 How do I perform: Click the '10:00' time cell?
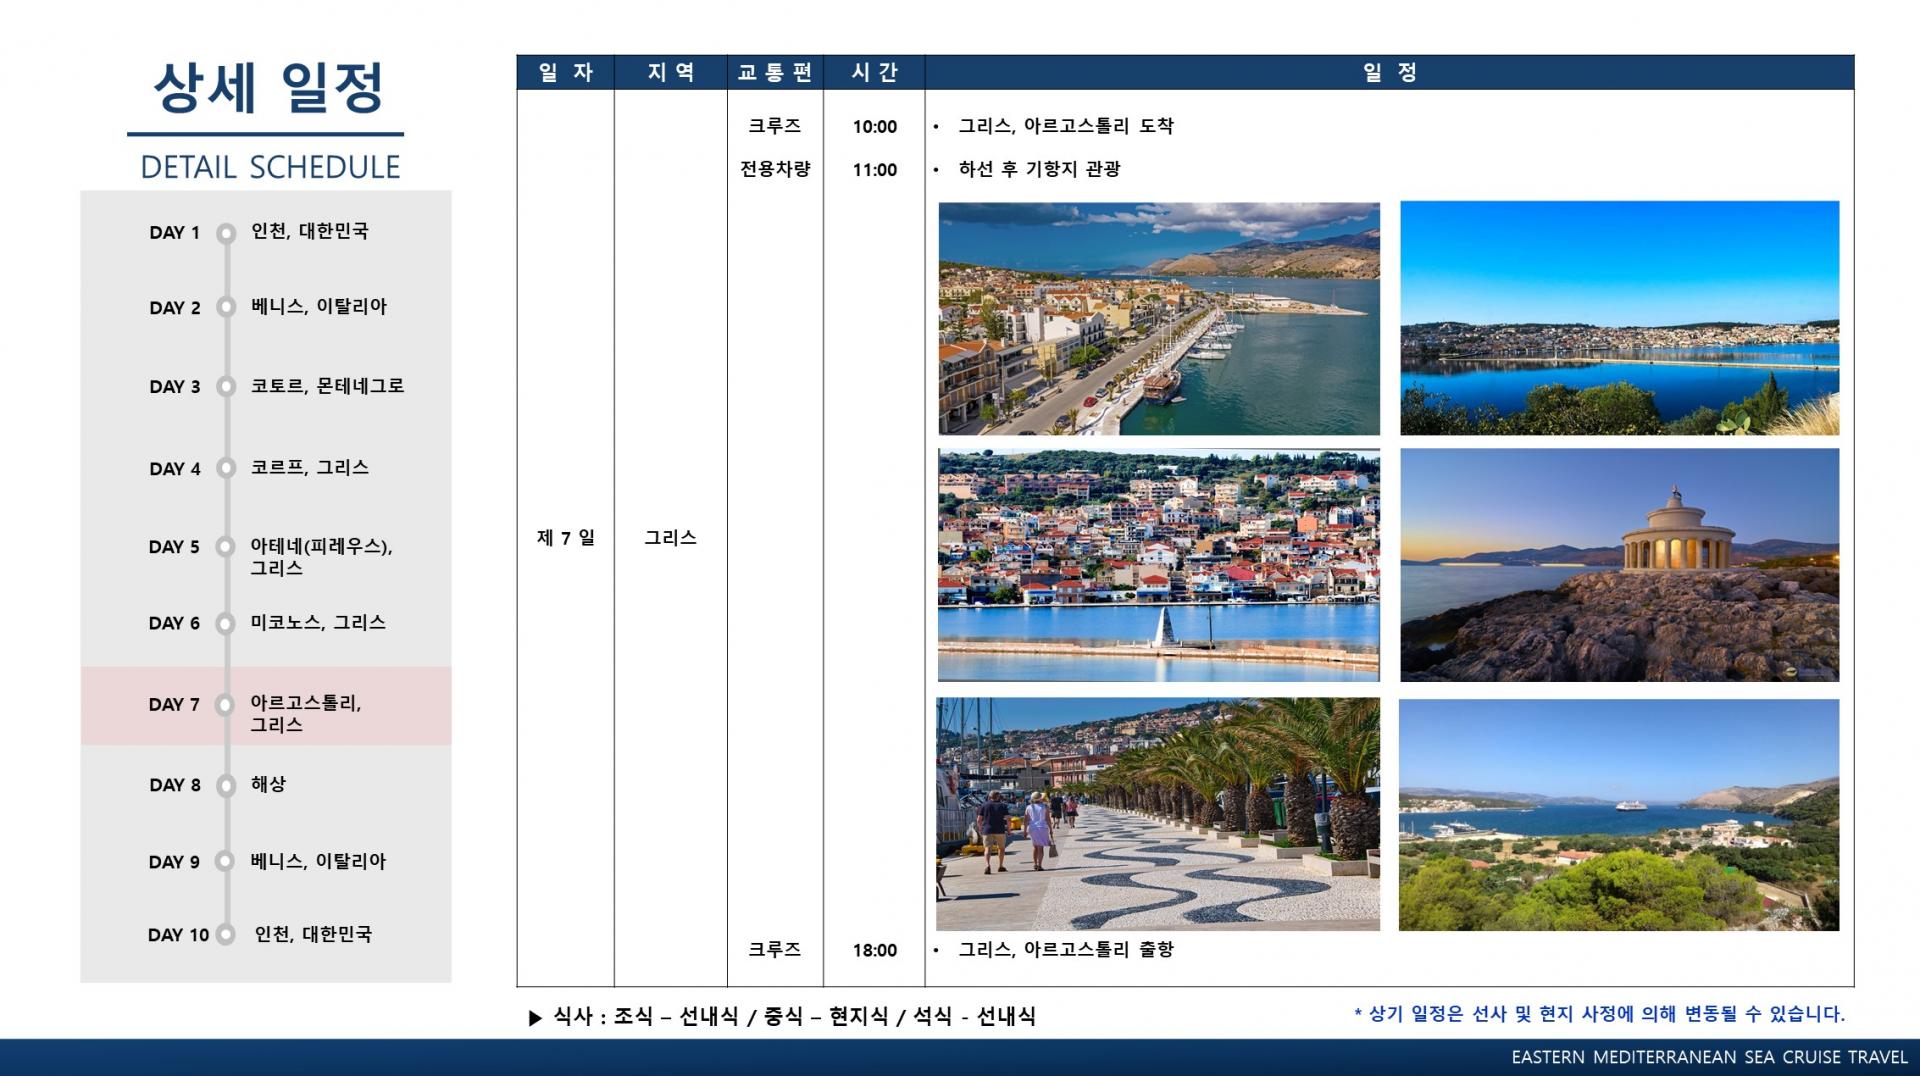click(875, 127)
